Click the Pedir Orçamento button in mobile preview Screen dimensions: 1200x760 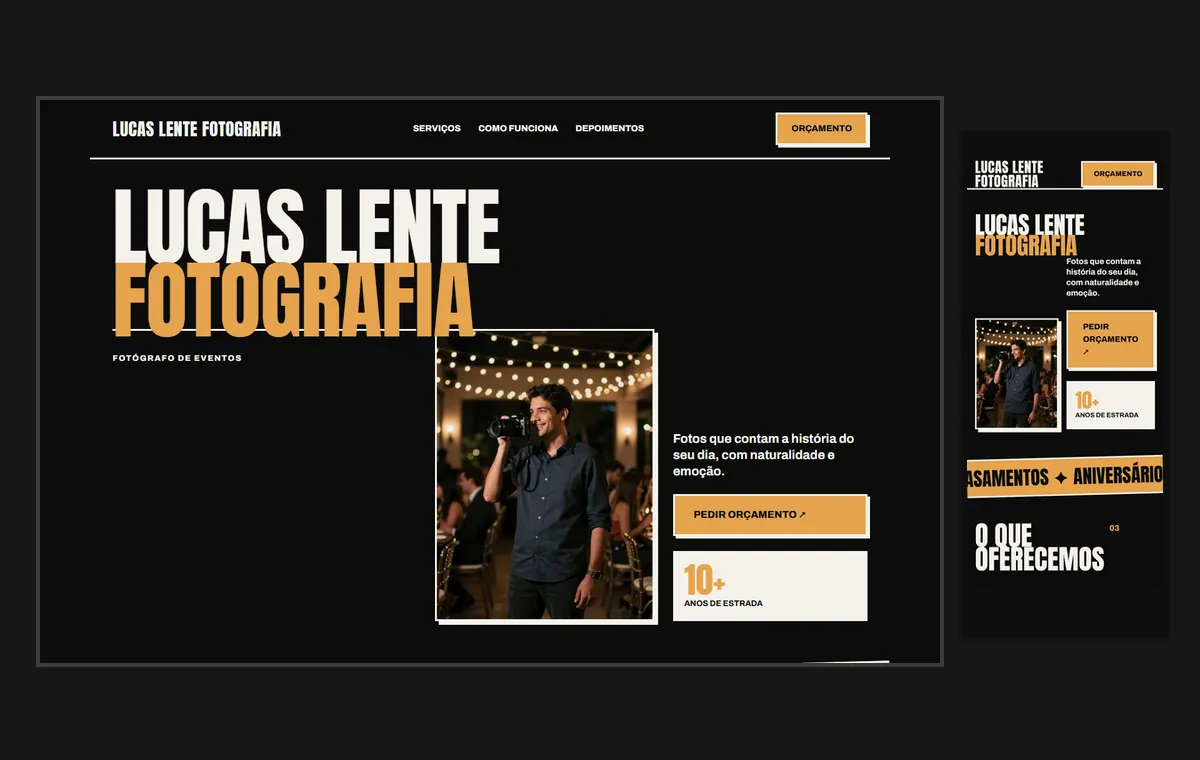[x=1110, y=339]
